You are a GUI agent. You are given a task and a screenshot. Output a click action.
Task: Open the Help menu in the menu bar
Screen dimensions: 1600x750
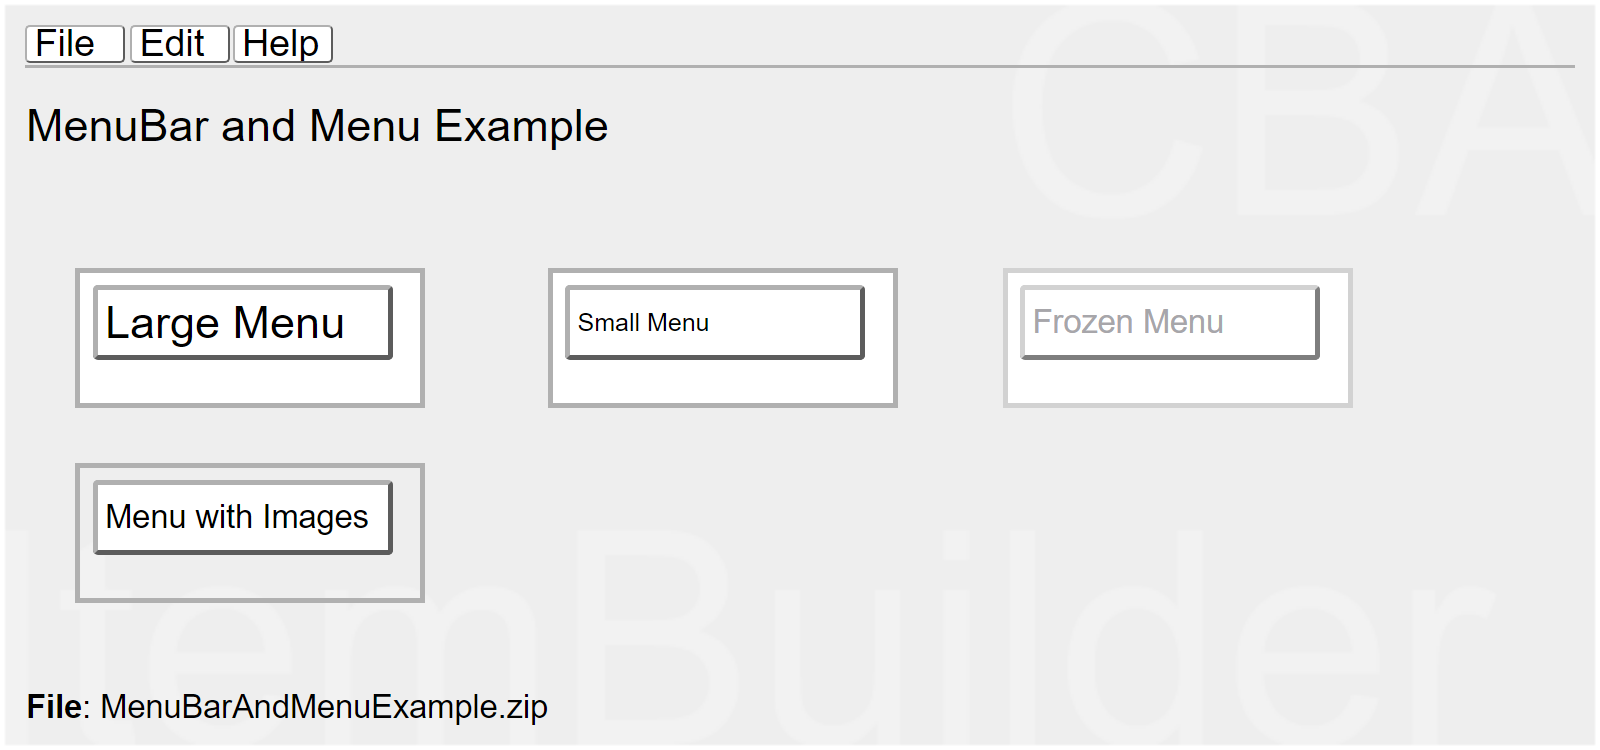[282, 44]
